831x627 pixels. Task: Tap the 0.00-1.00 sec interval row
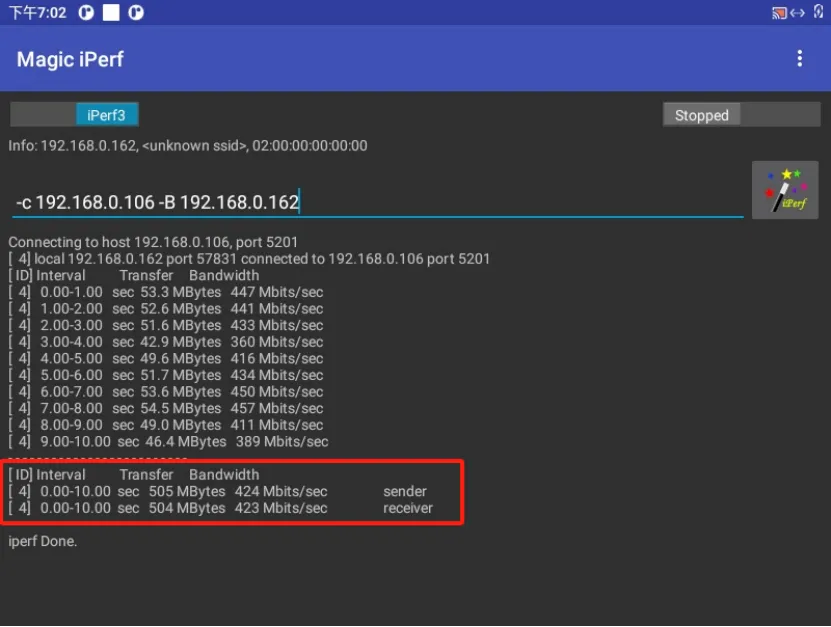point(166,292)
